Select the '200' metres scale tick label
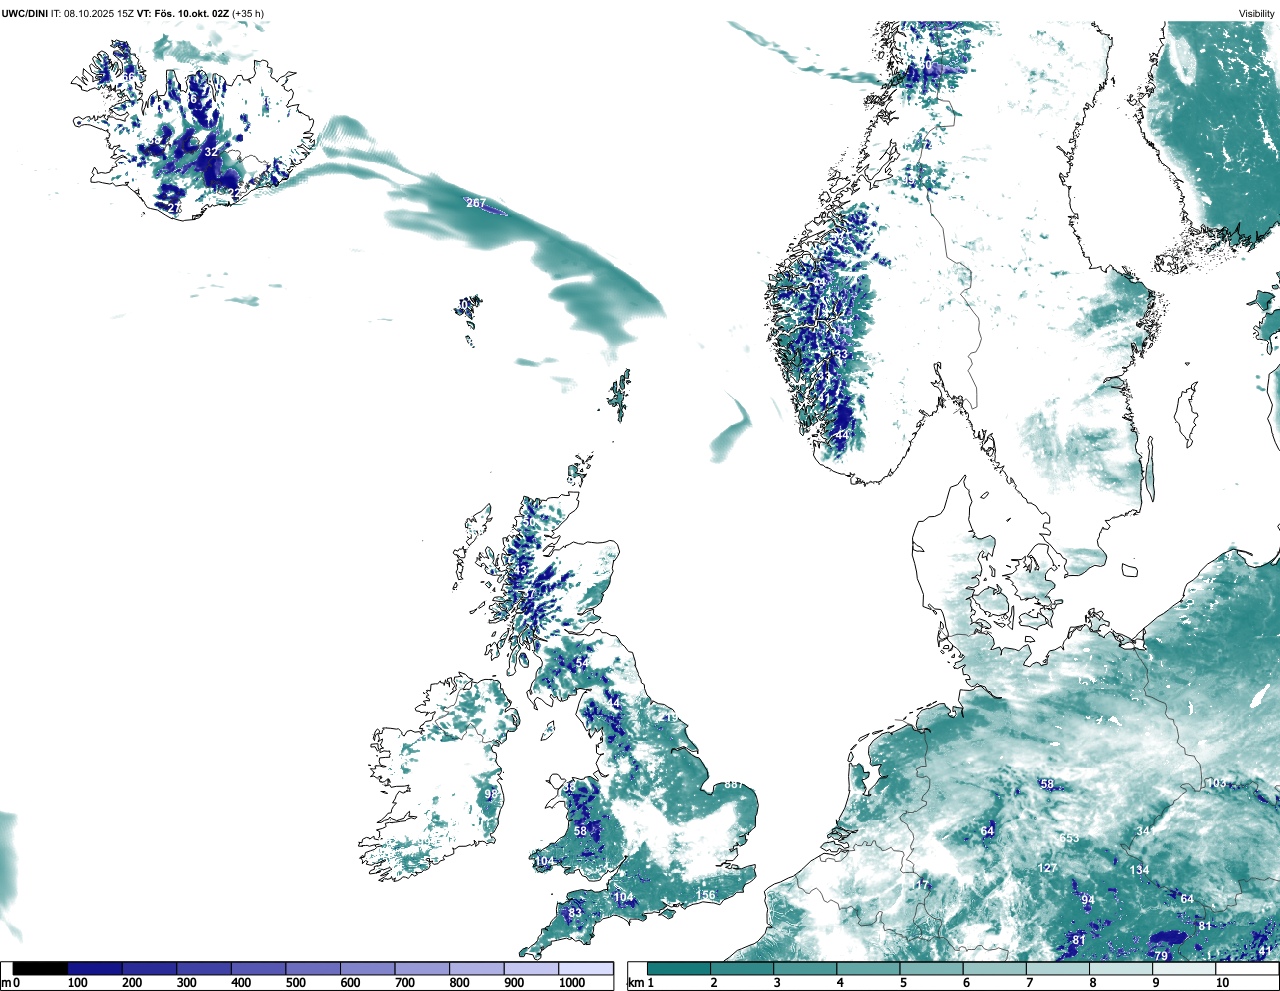Screen dimensions: 1280x991 (132, 983)
